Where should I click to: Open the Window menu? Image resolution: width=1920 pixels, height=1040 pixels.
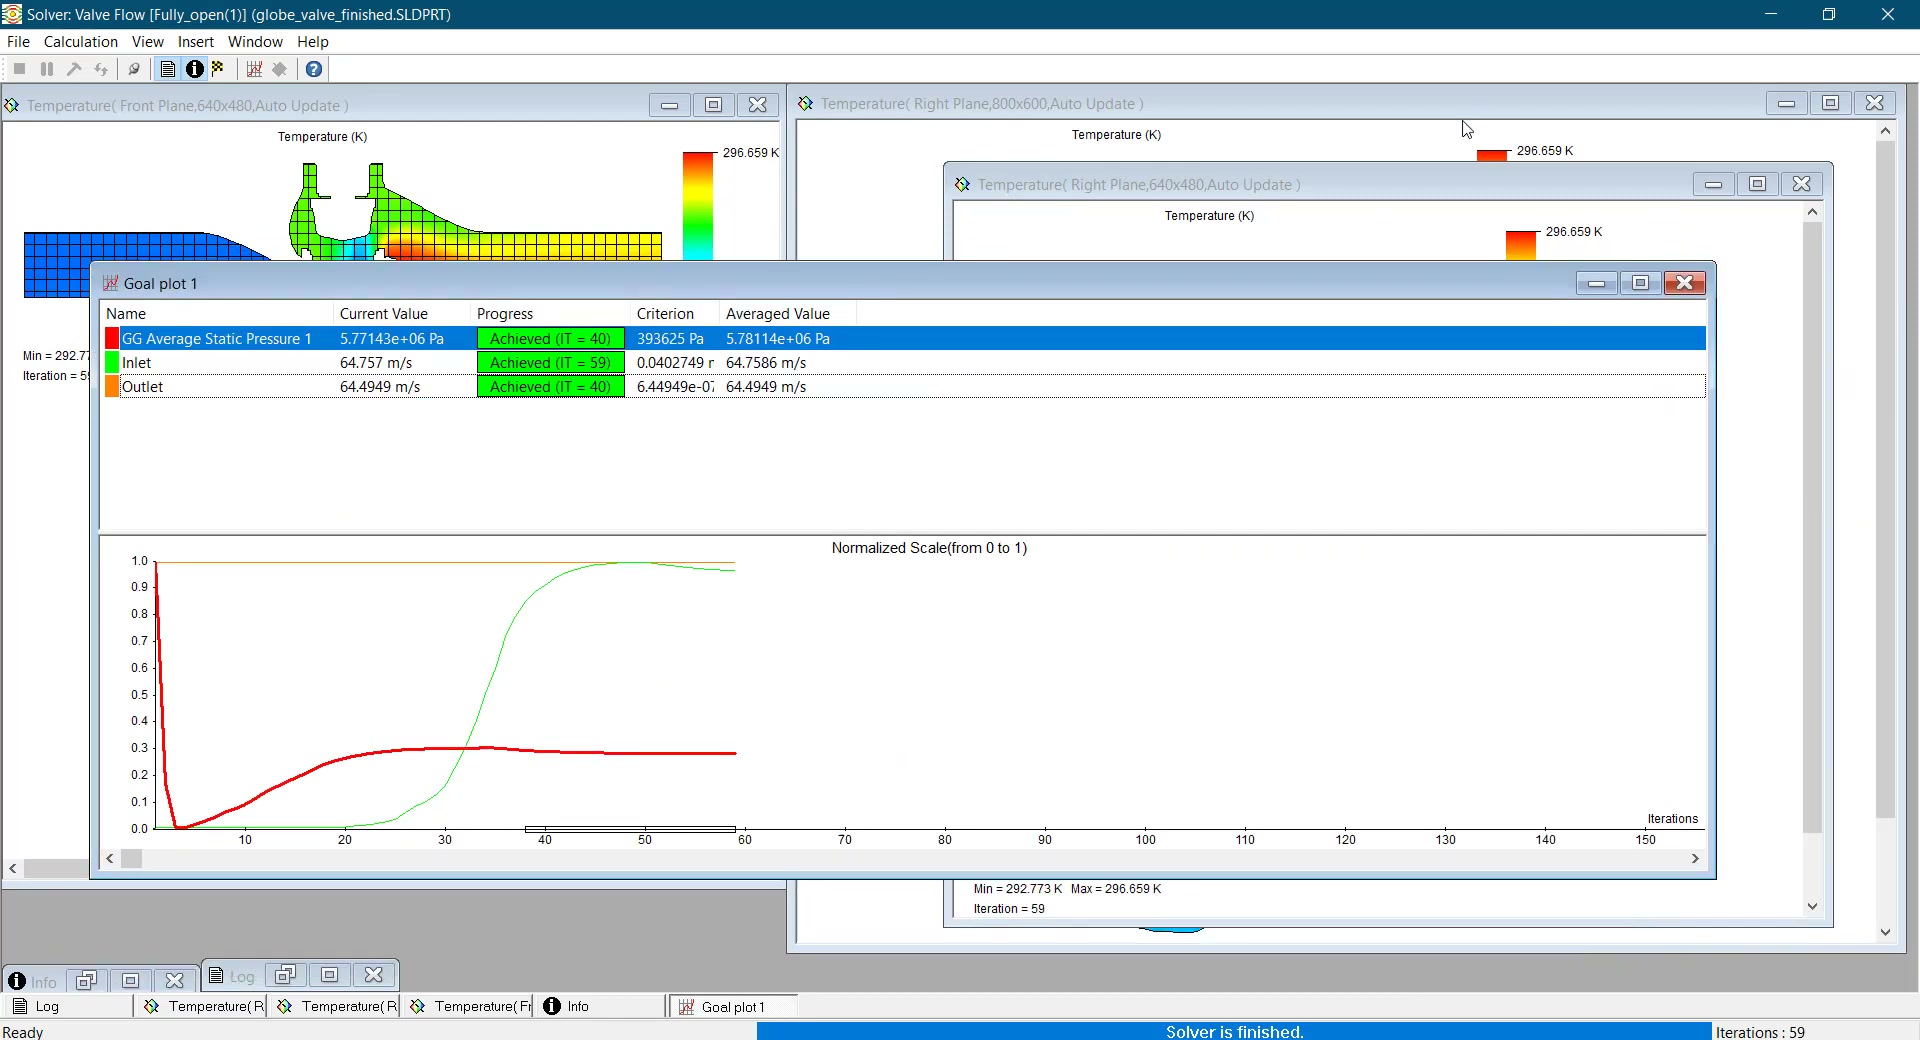(255, 42)
